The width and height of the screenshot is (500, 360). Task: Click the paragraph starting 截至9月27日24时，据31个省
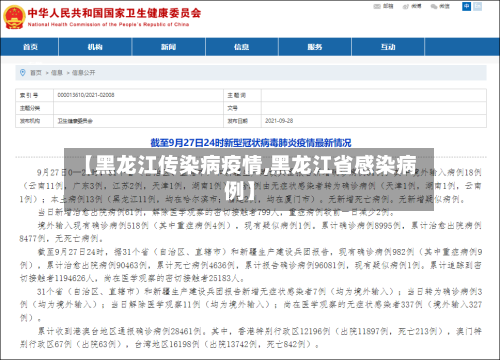tap(251, 265)
